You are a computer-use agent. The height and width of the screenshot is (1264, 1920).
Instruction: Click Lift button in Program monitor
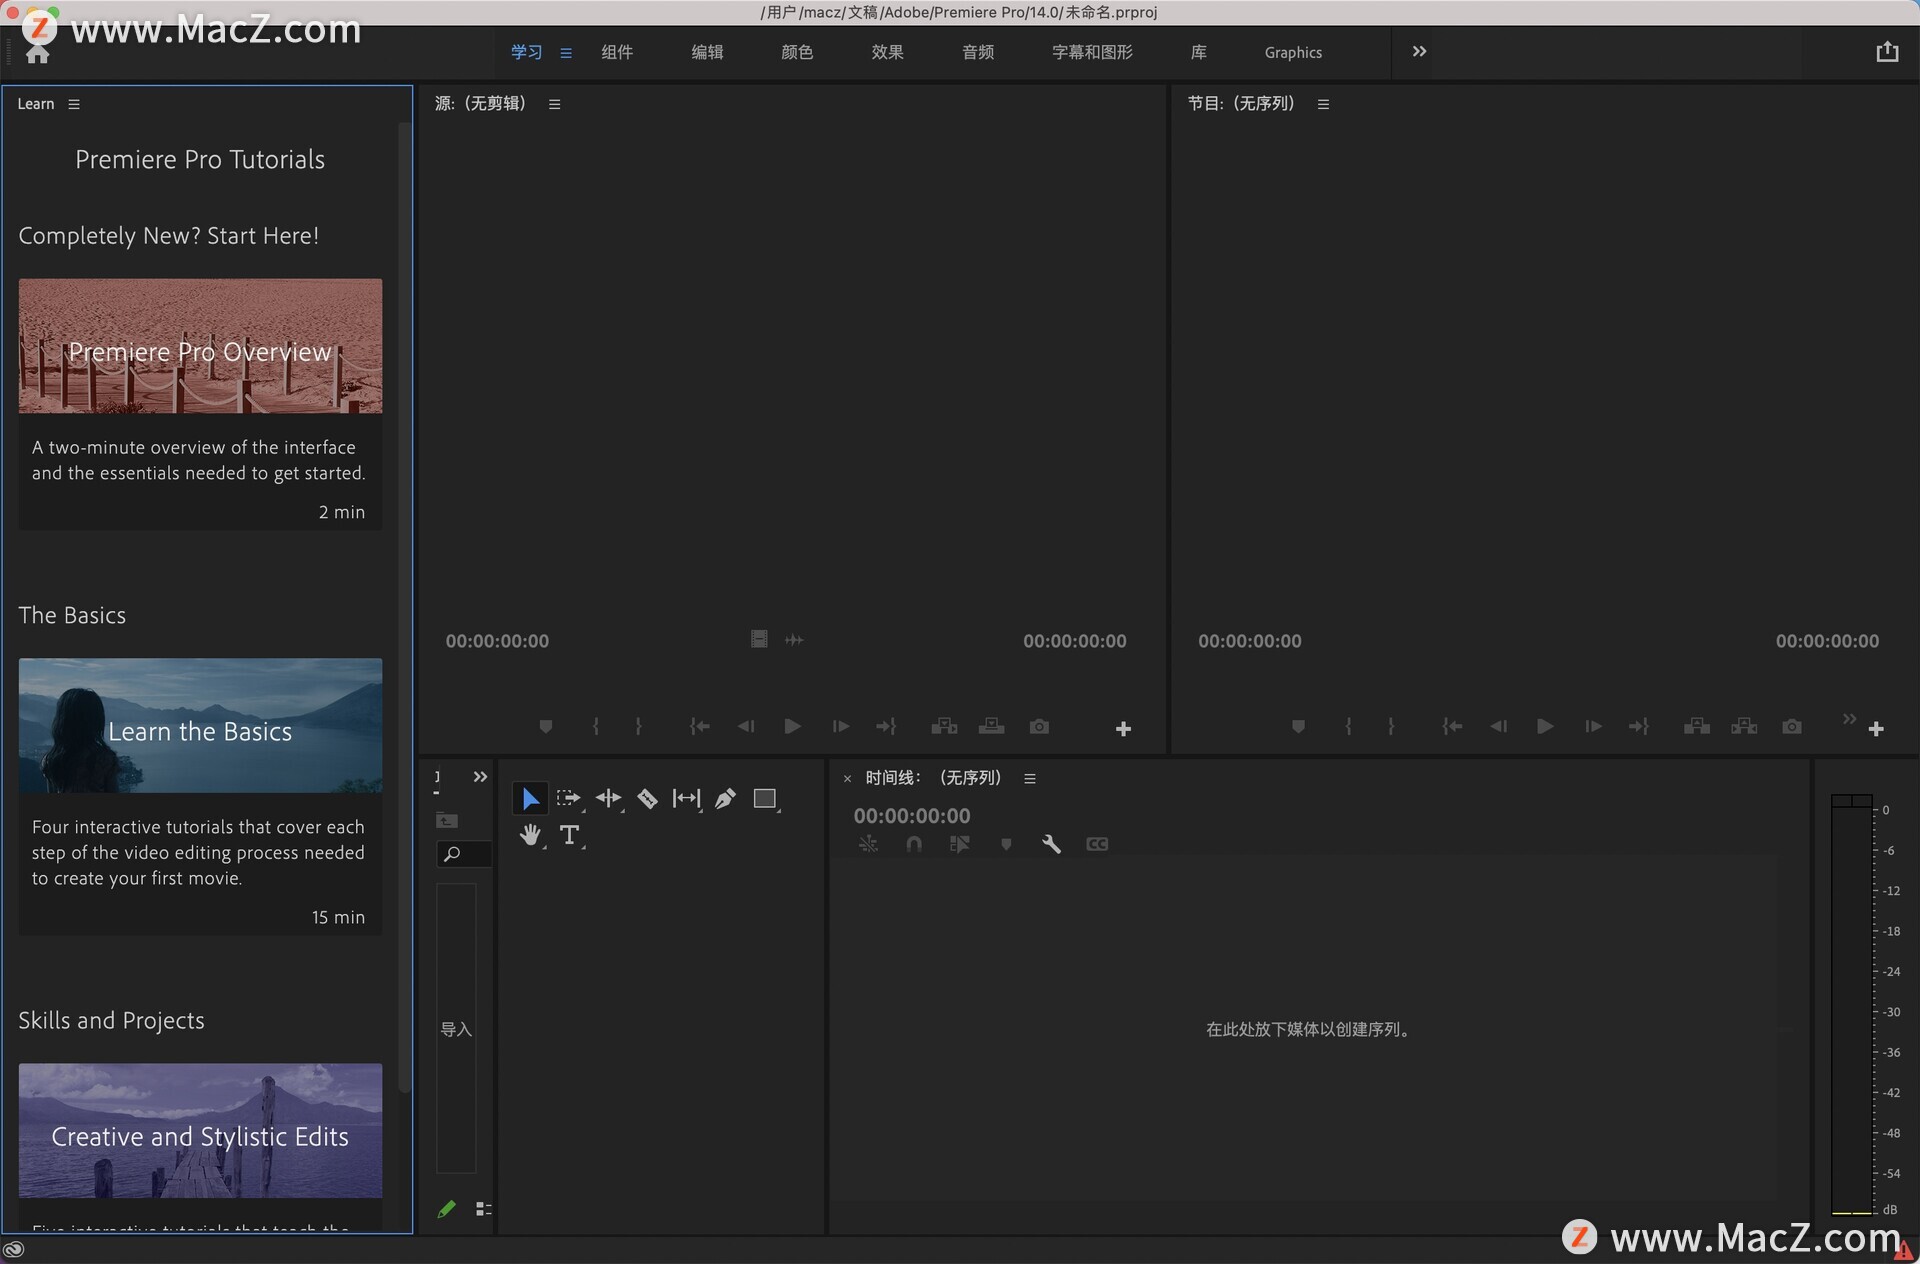[1696, 727]
